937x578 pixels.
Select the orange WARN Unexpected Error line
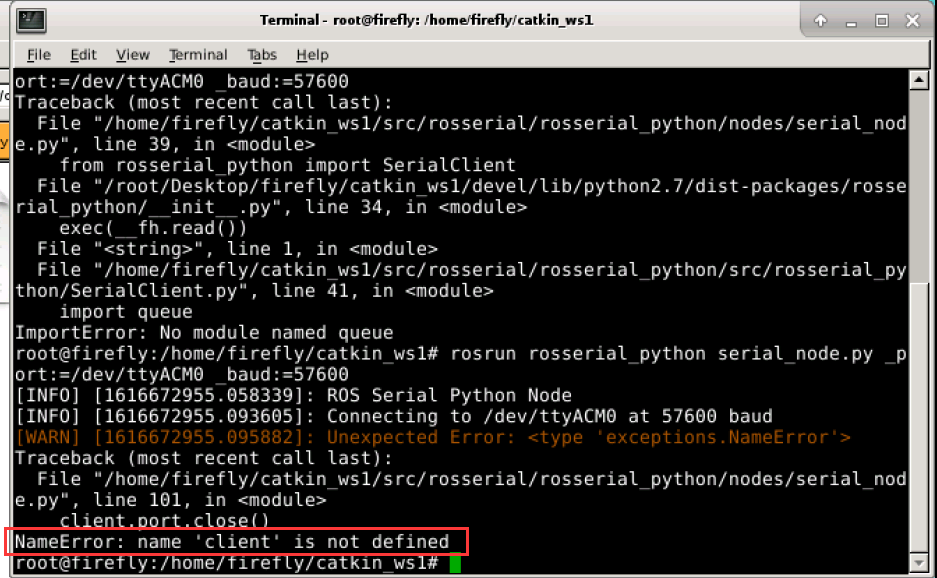coord(430,437)
